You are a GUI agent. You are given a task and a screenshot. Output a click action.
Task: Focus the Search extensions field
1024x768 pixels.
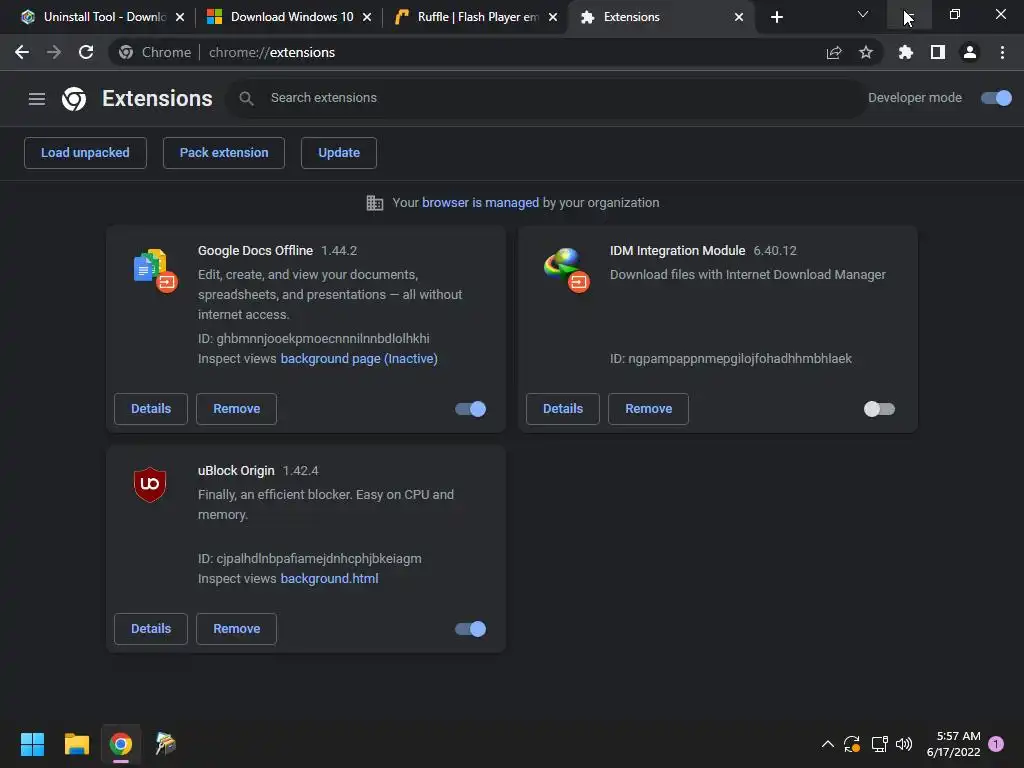point(545,98)
